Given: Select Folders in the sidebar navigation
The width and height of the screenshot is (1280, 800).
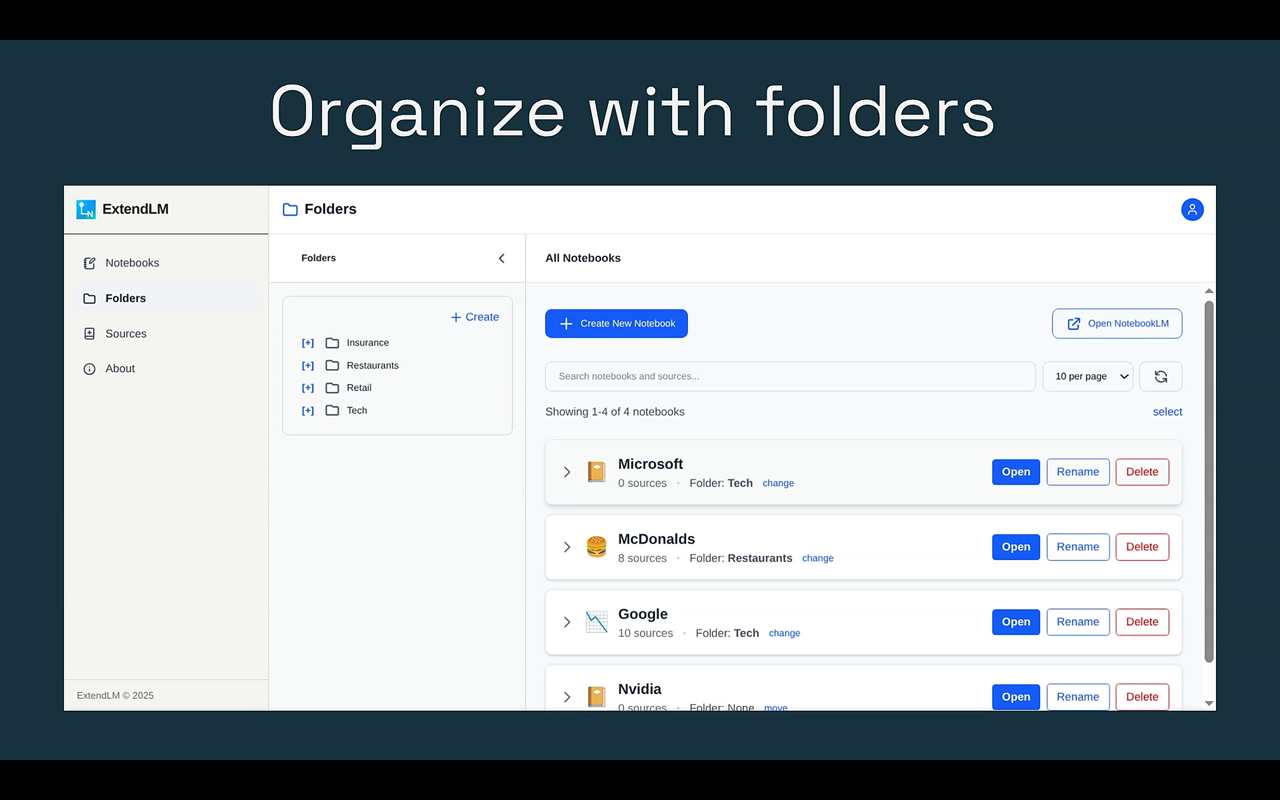Looking at the screenshot, I should (x=126, y=297).
